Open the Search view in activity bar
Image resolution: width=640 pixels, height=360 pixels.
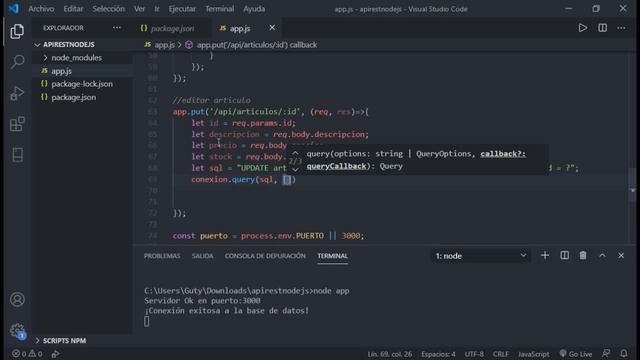tap(17, 61)
